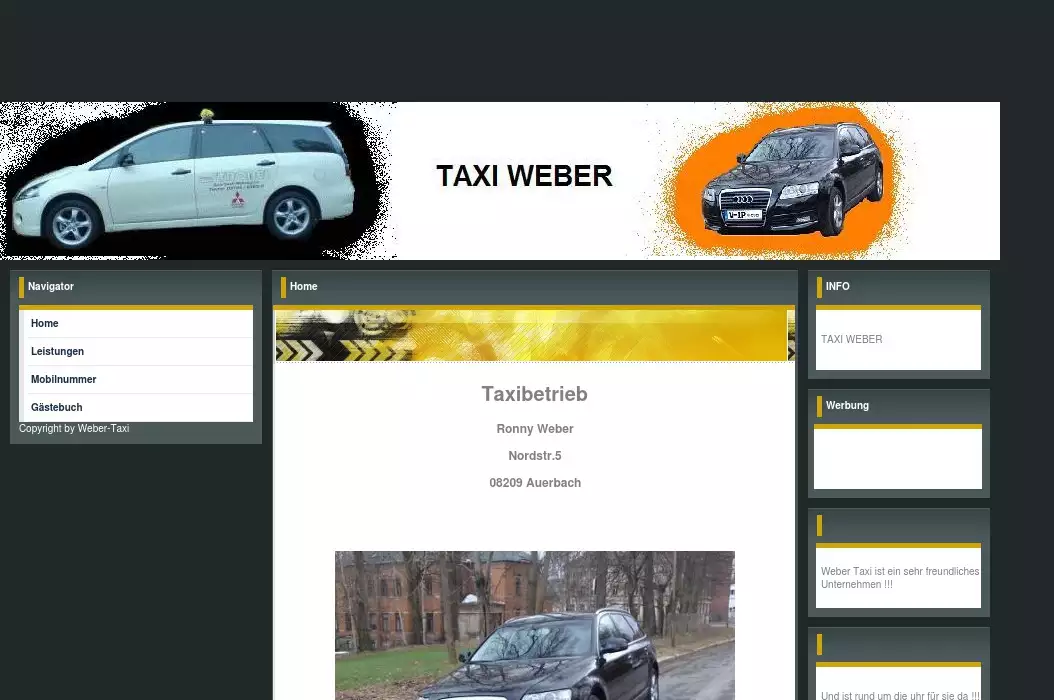Click the Ronny Weber name text
Screen dimensions: 1054x700
click(x=534, y=429)
